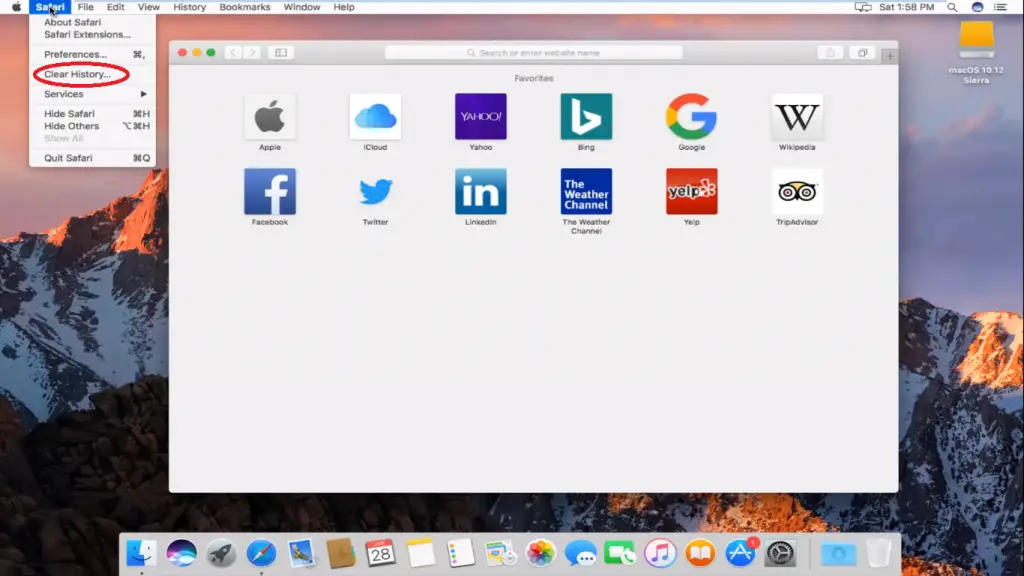Open Preferences from Safari menu
1024x576 pixels.
pyautogui.click(x=75, y=54)
